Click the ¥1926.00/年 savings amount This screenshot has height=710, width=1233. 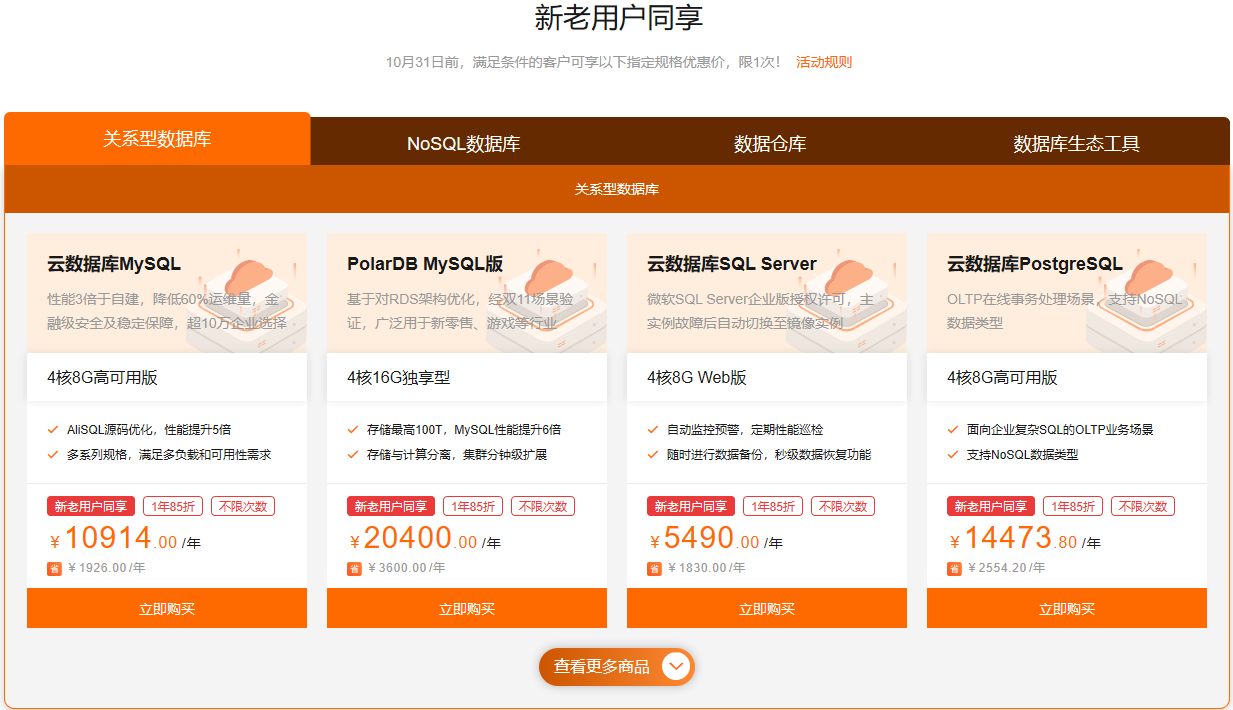click(107, 568)
